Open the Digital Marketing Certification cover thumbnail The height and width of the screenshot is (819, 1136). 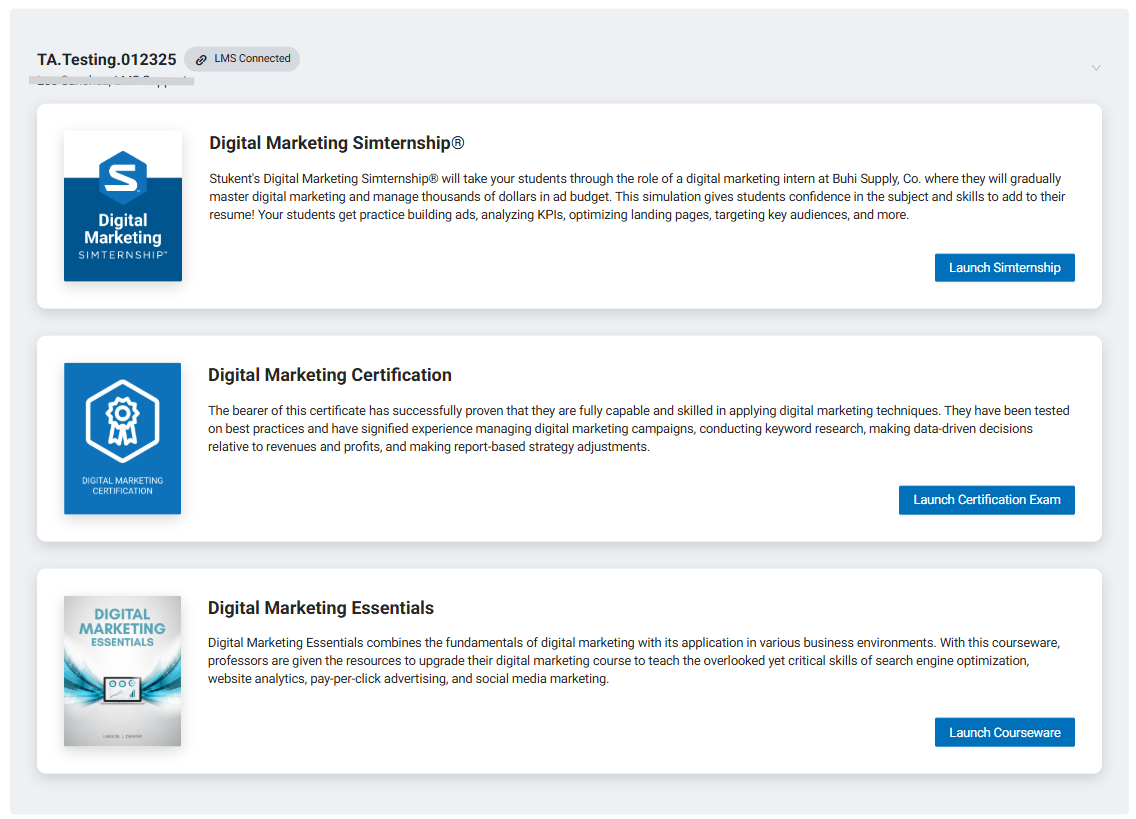tap(122, 438)
